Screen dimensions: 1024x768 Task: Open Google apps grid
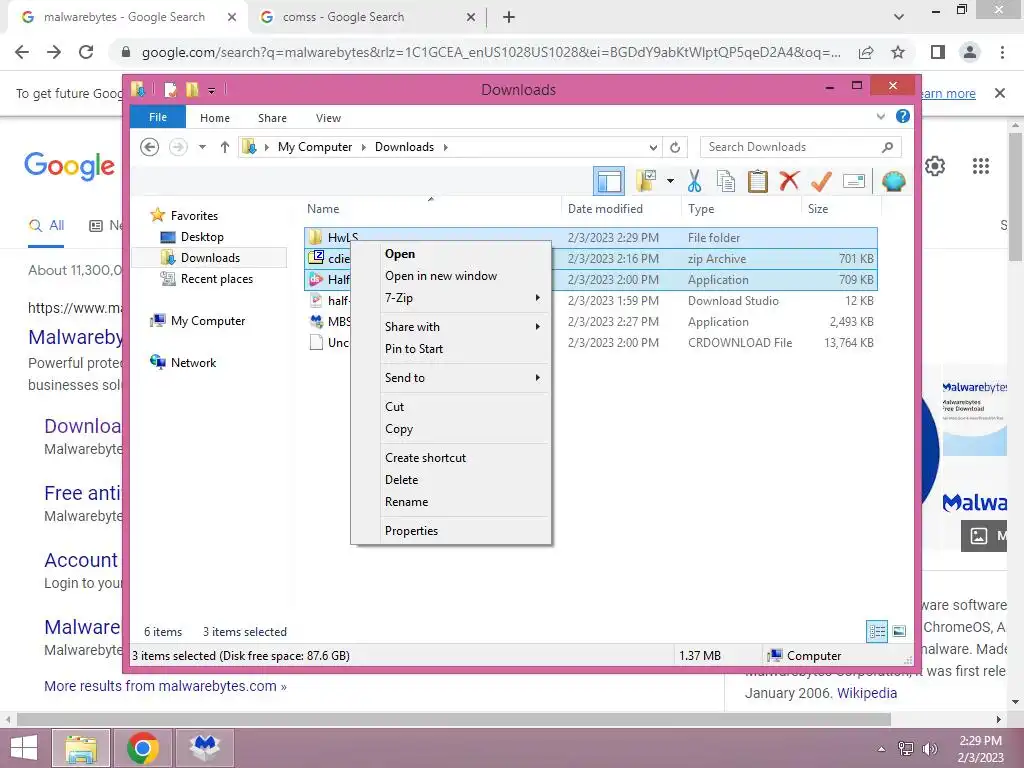(981, 166)
